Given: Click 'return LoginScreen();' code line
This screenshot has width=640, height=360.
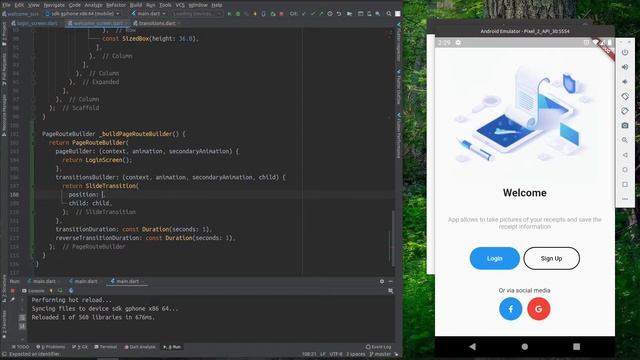Looking at the screenshot, I should [97, 160].
